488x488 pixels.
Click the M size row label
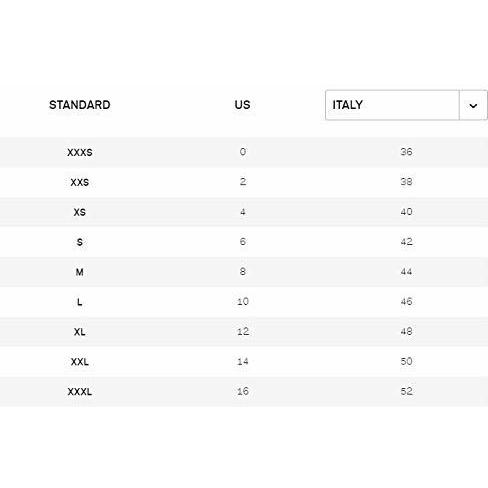point(80,272)
